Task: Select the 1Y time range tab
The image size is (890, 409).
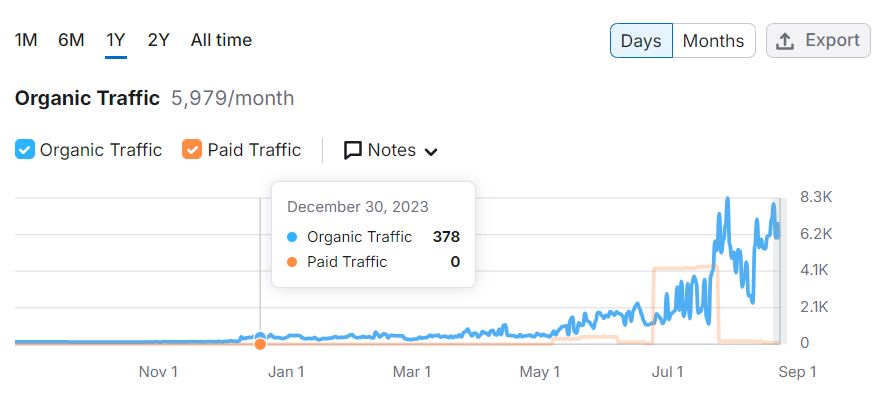Action: (x=116, y=40)
